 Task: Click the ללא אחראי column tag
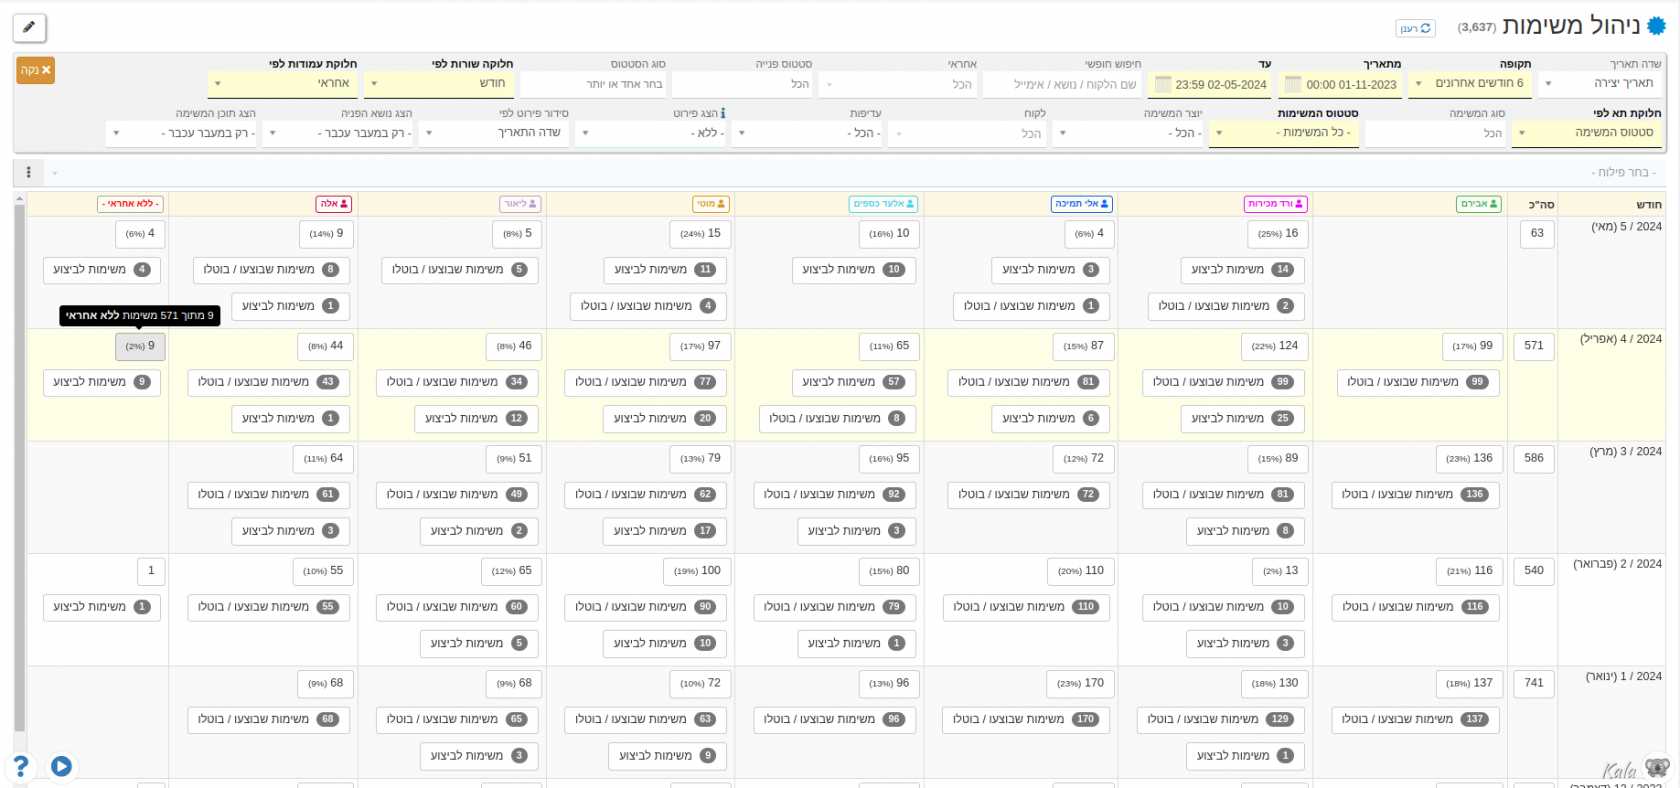pyautogui.click(x=130, y=204)
